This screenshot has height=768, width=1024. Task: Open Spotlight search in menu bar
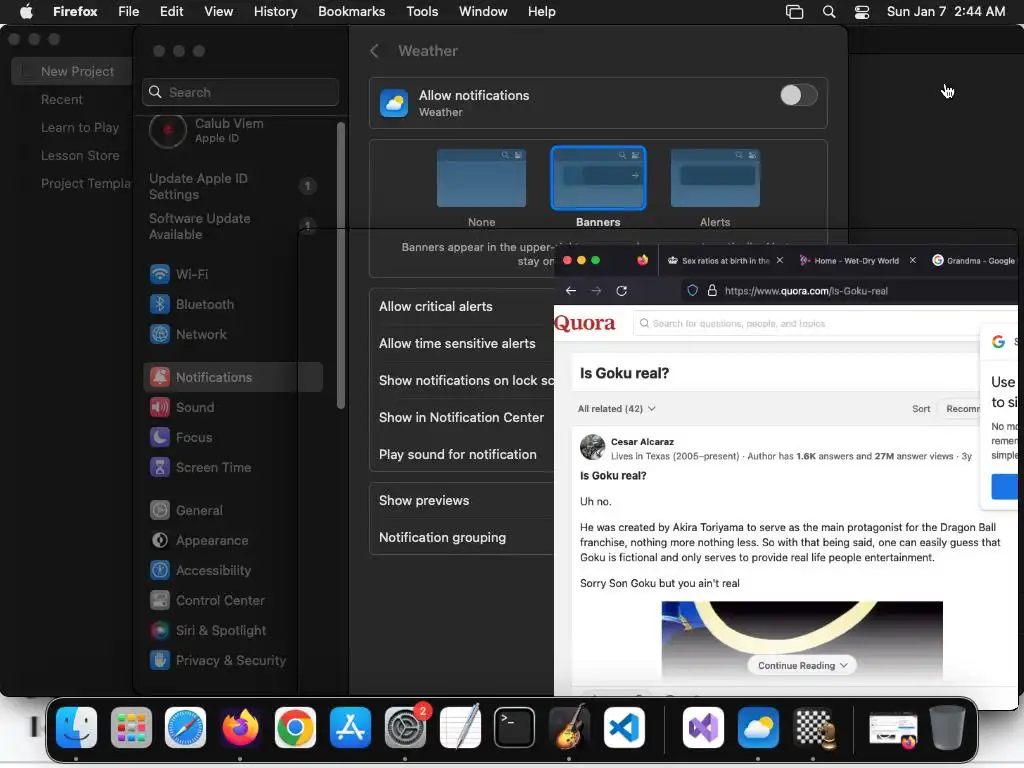(x=829, y=12)
